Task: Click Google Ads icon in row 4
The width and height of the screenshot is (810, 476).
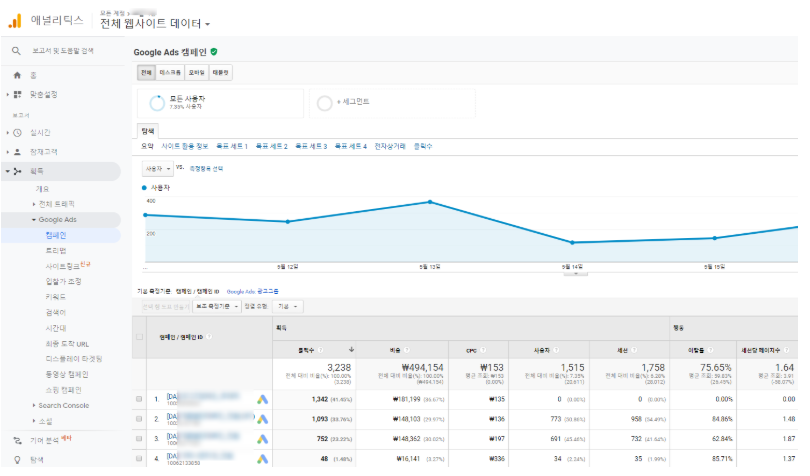Action: tap(262, 459)
